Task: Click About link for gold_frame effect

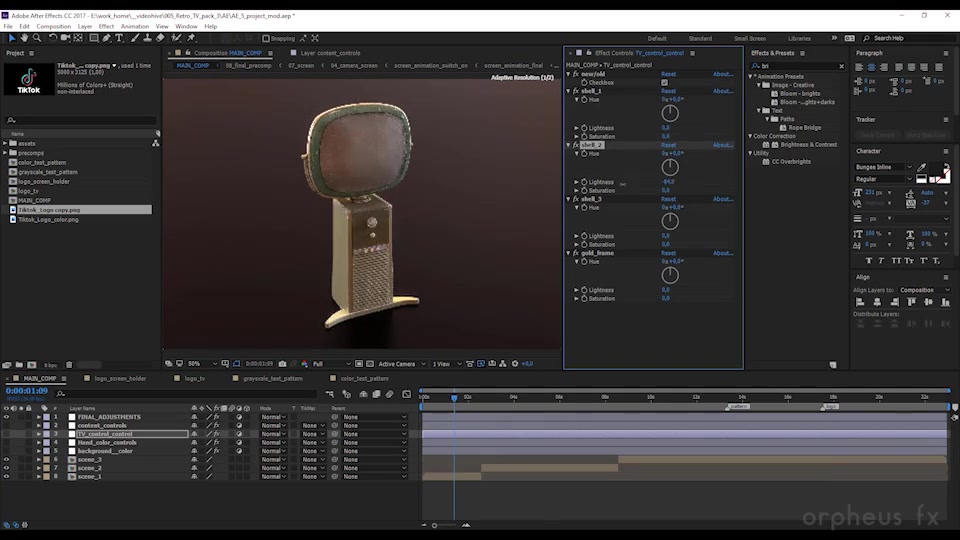Action: (723, 253)
